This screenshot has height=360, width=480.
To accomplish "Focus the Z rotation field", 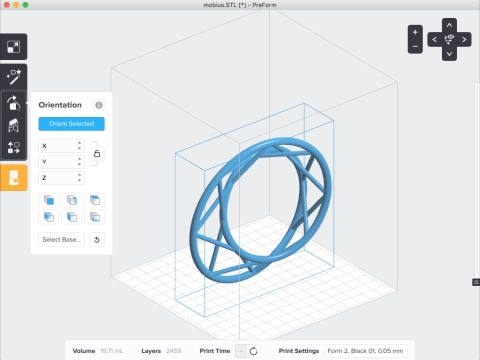I will tap(61, 178).
